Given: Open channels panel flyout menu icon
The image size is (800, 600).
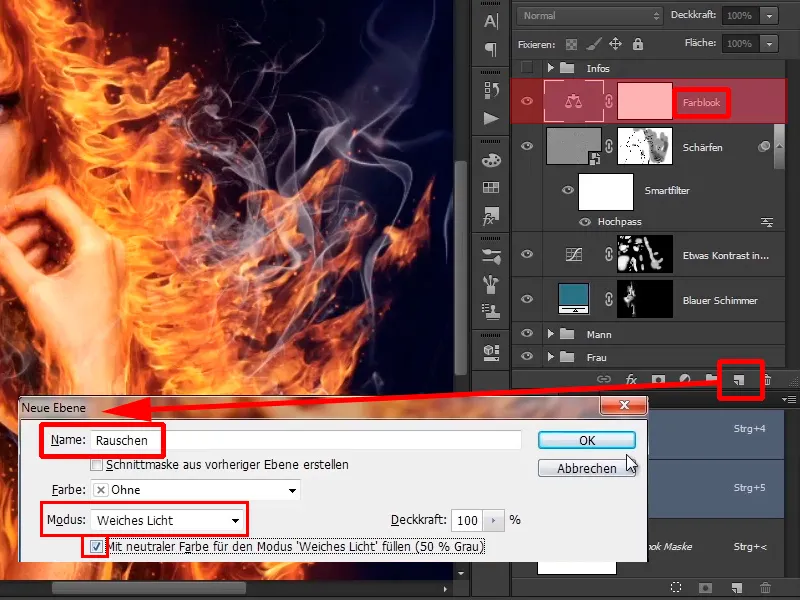Looking at the screenshot, I should [789, 399].
